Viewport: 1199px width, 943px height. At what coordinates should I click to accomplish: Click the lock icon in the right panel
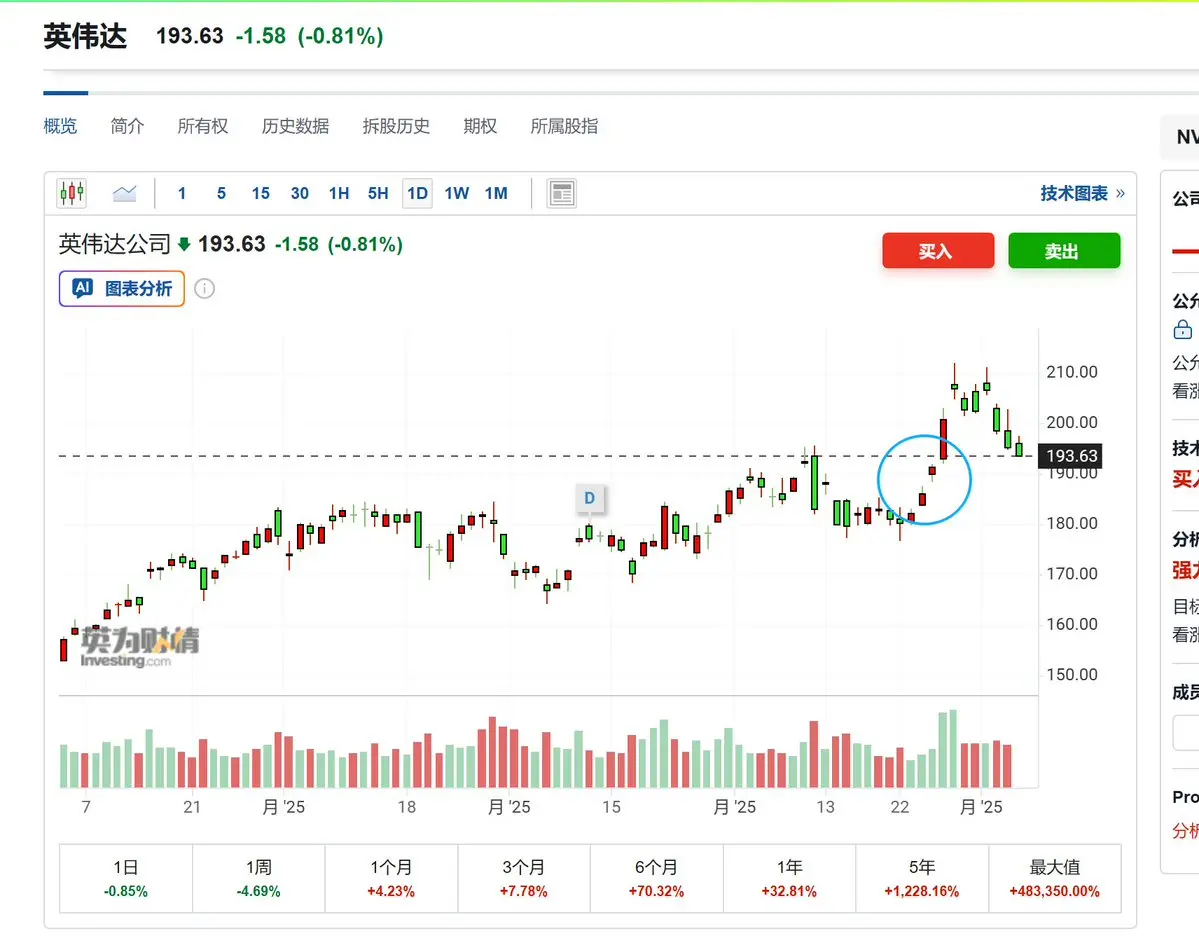[1182, 329]
